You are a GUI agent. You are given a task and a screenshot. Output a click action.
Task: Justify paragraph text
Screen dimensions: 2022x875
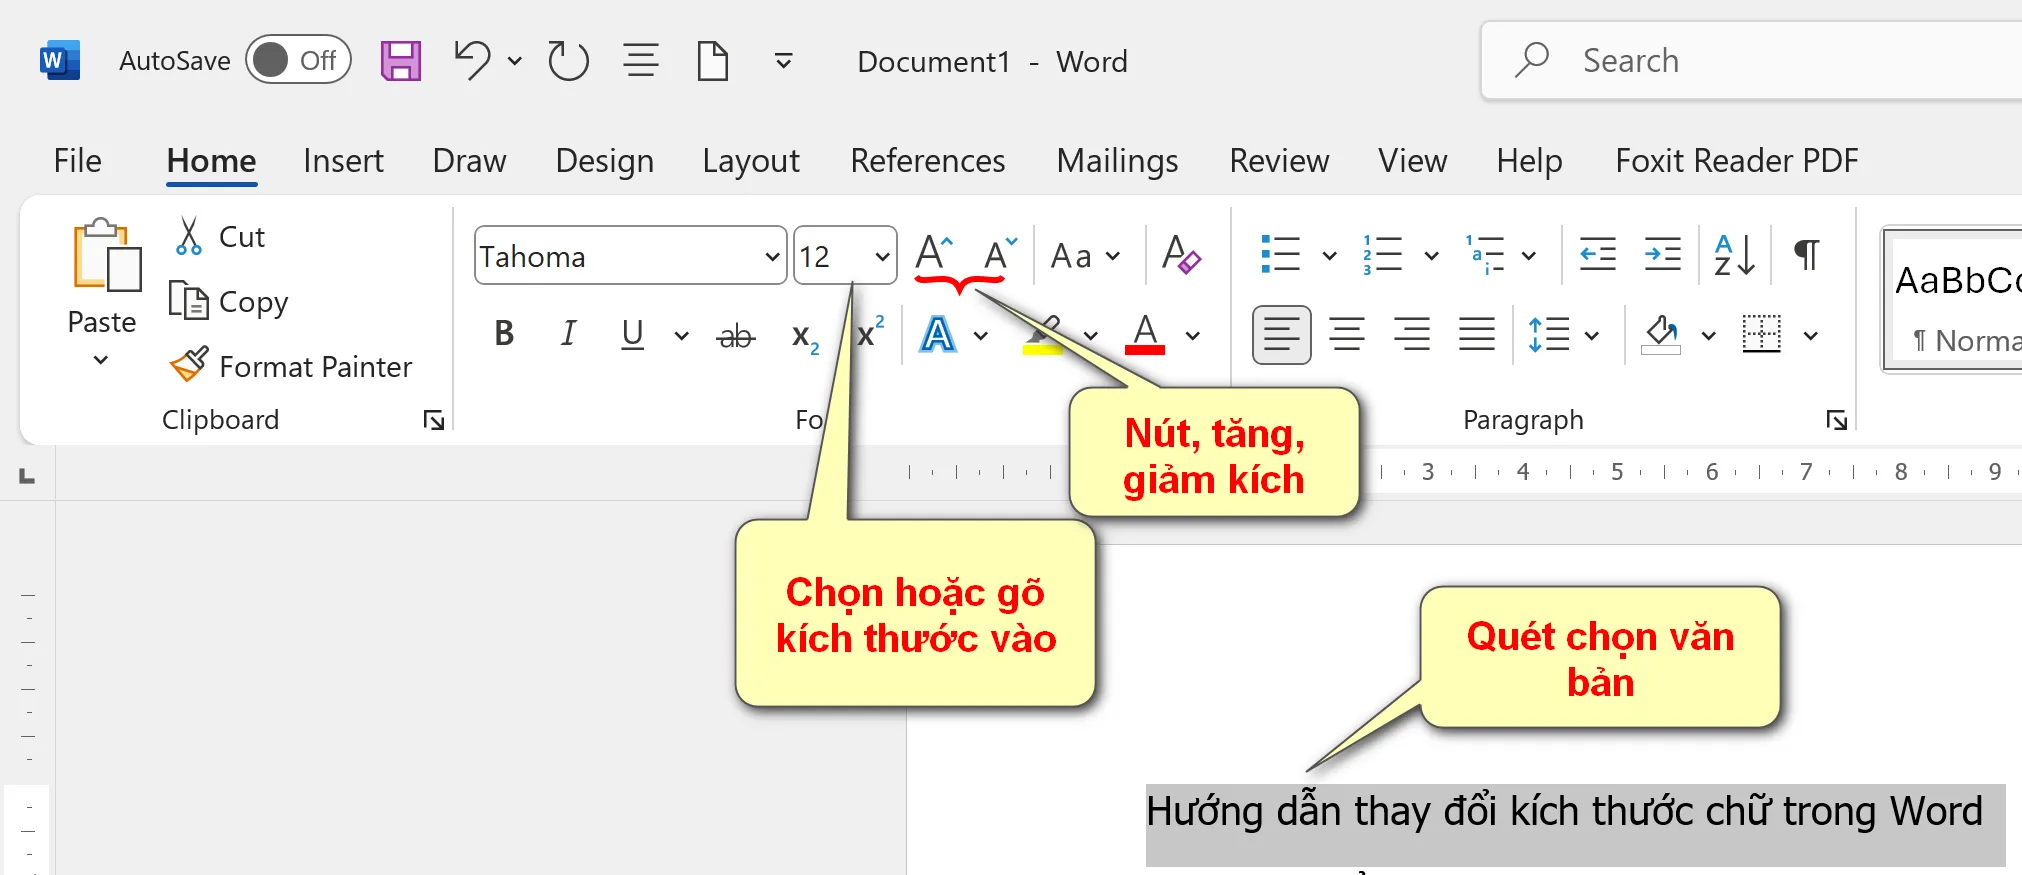(x=1476, y=334)
